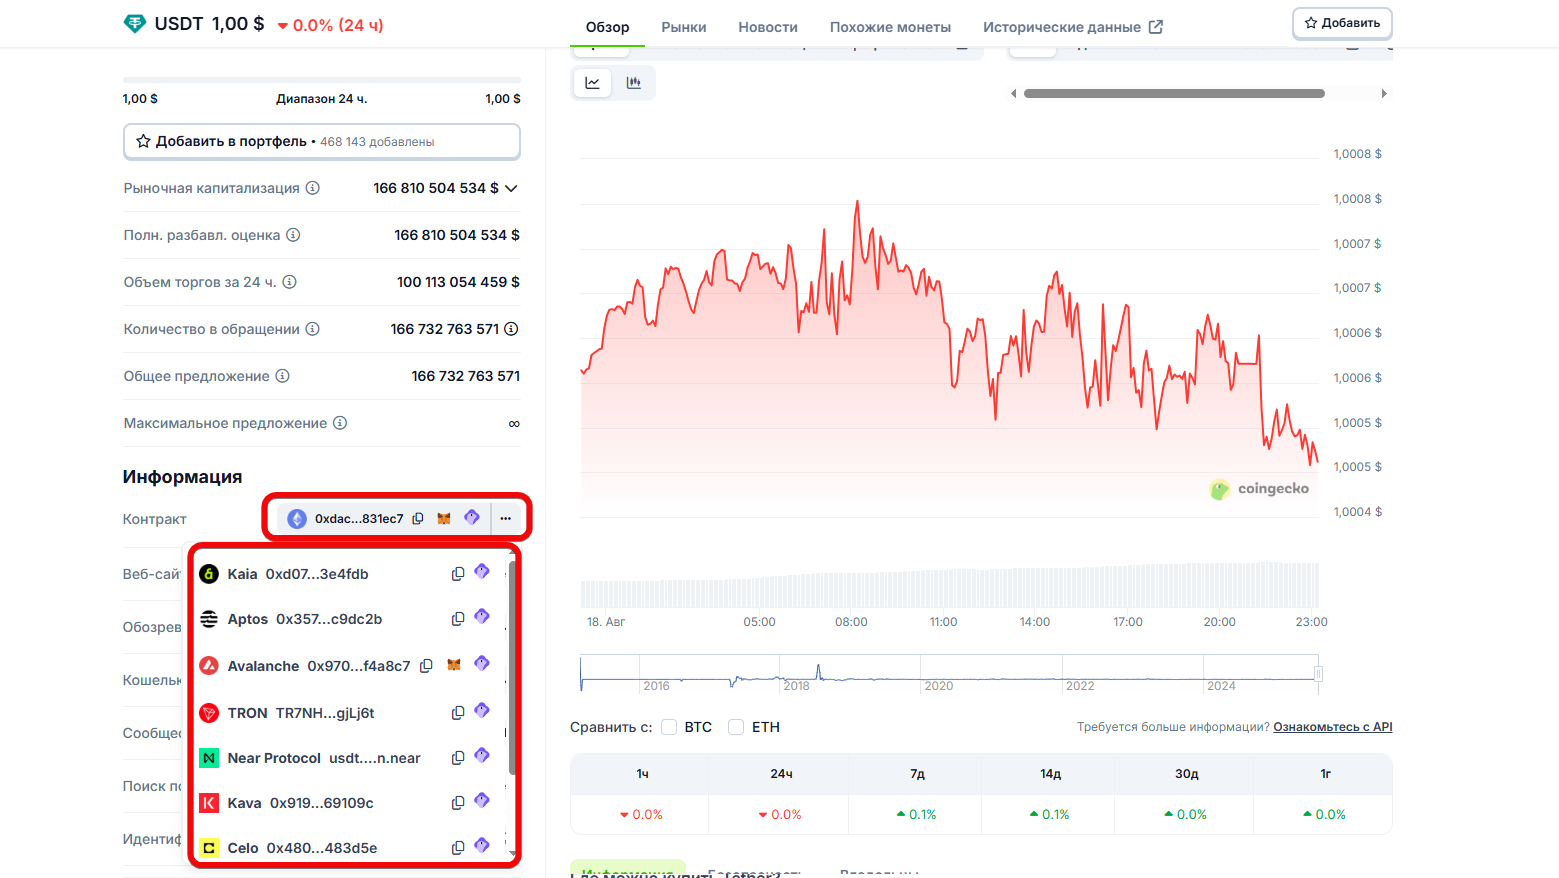Toggle the three-dot contracts list button
The height and width of the screenshot is (878, 1559).
506,518
